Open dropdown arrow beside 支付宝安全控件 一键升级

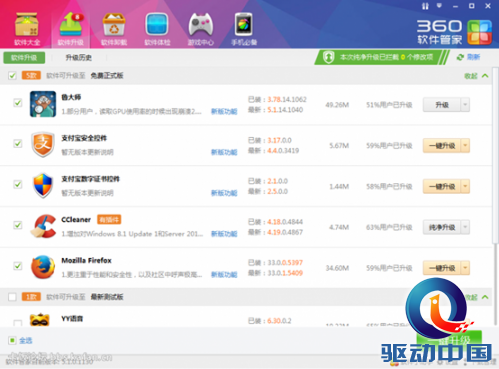(x=465, y=146)
